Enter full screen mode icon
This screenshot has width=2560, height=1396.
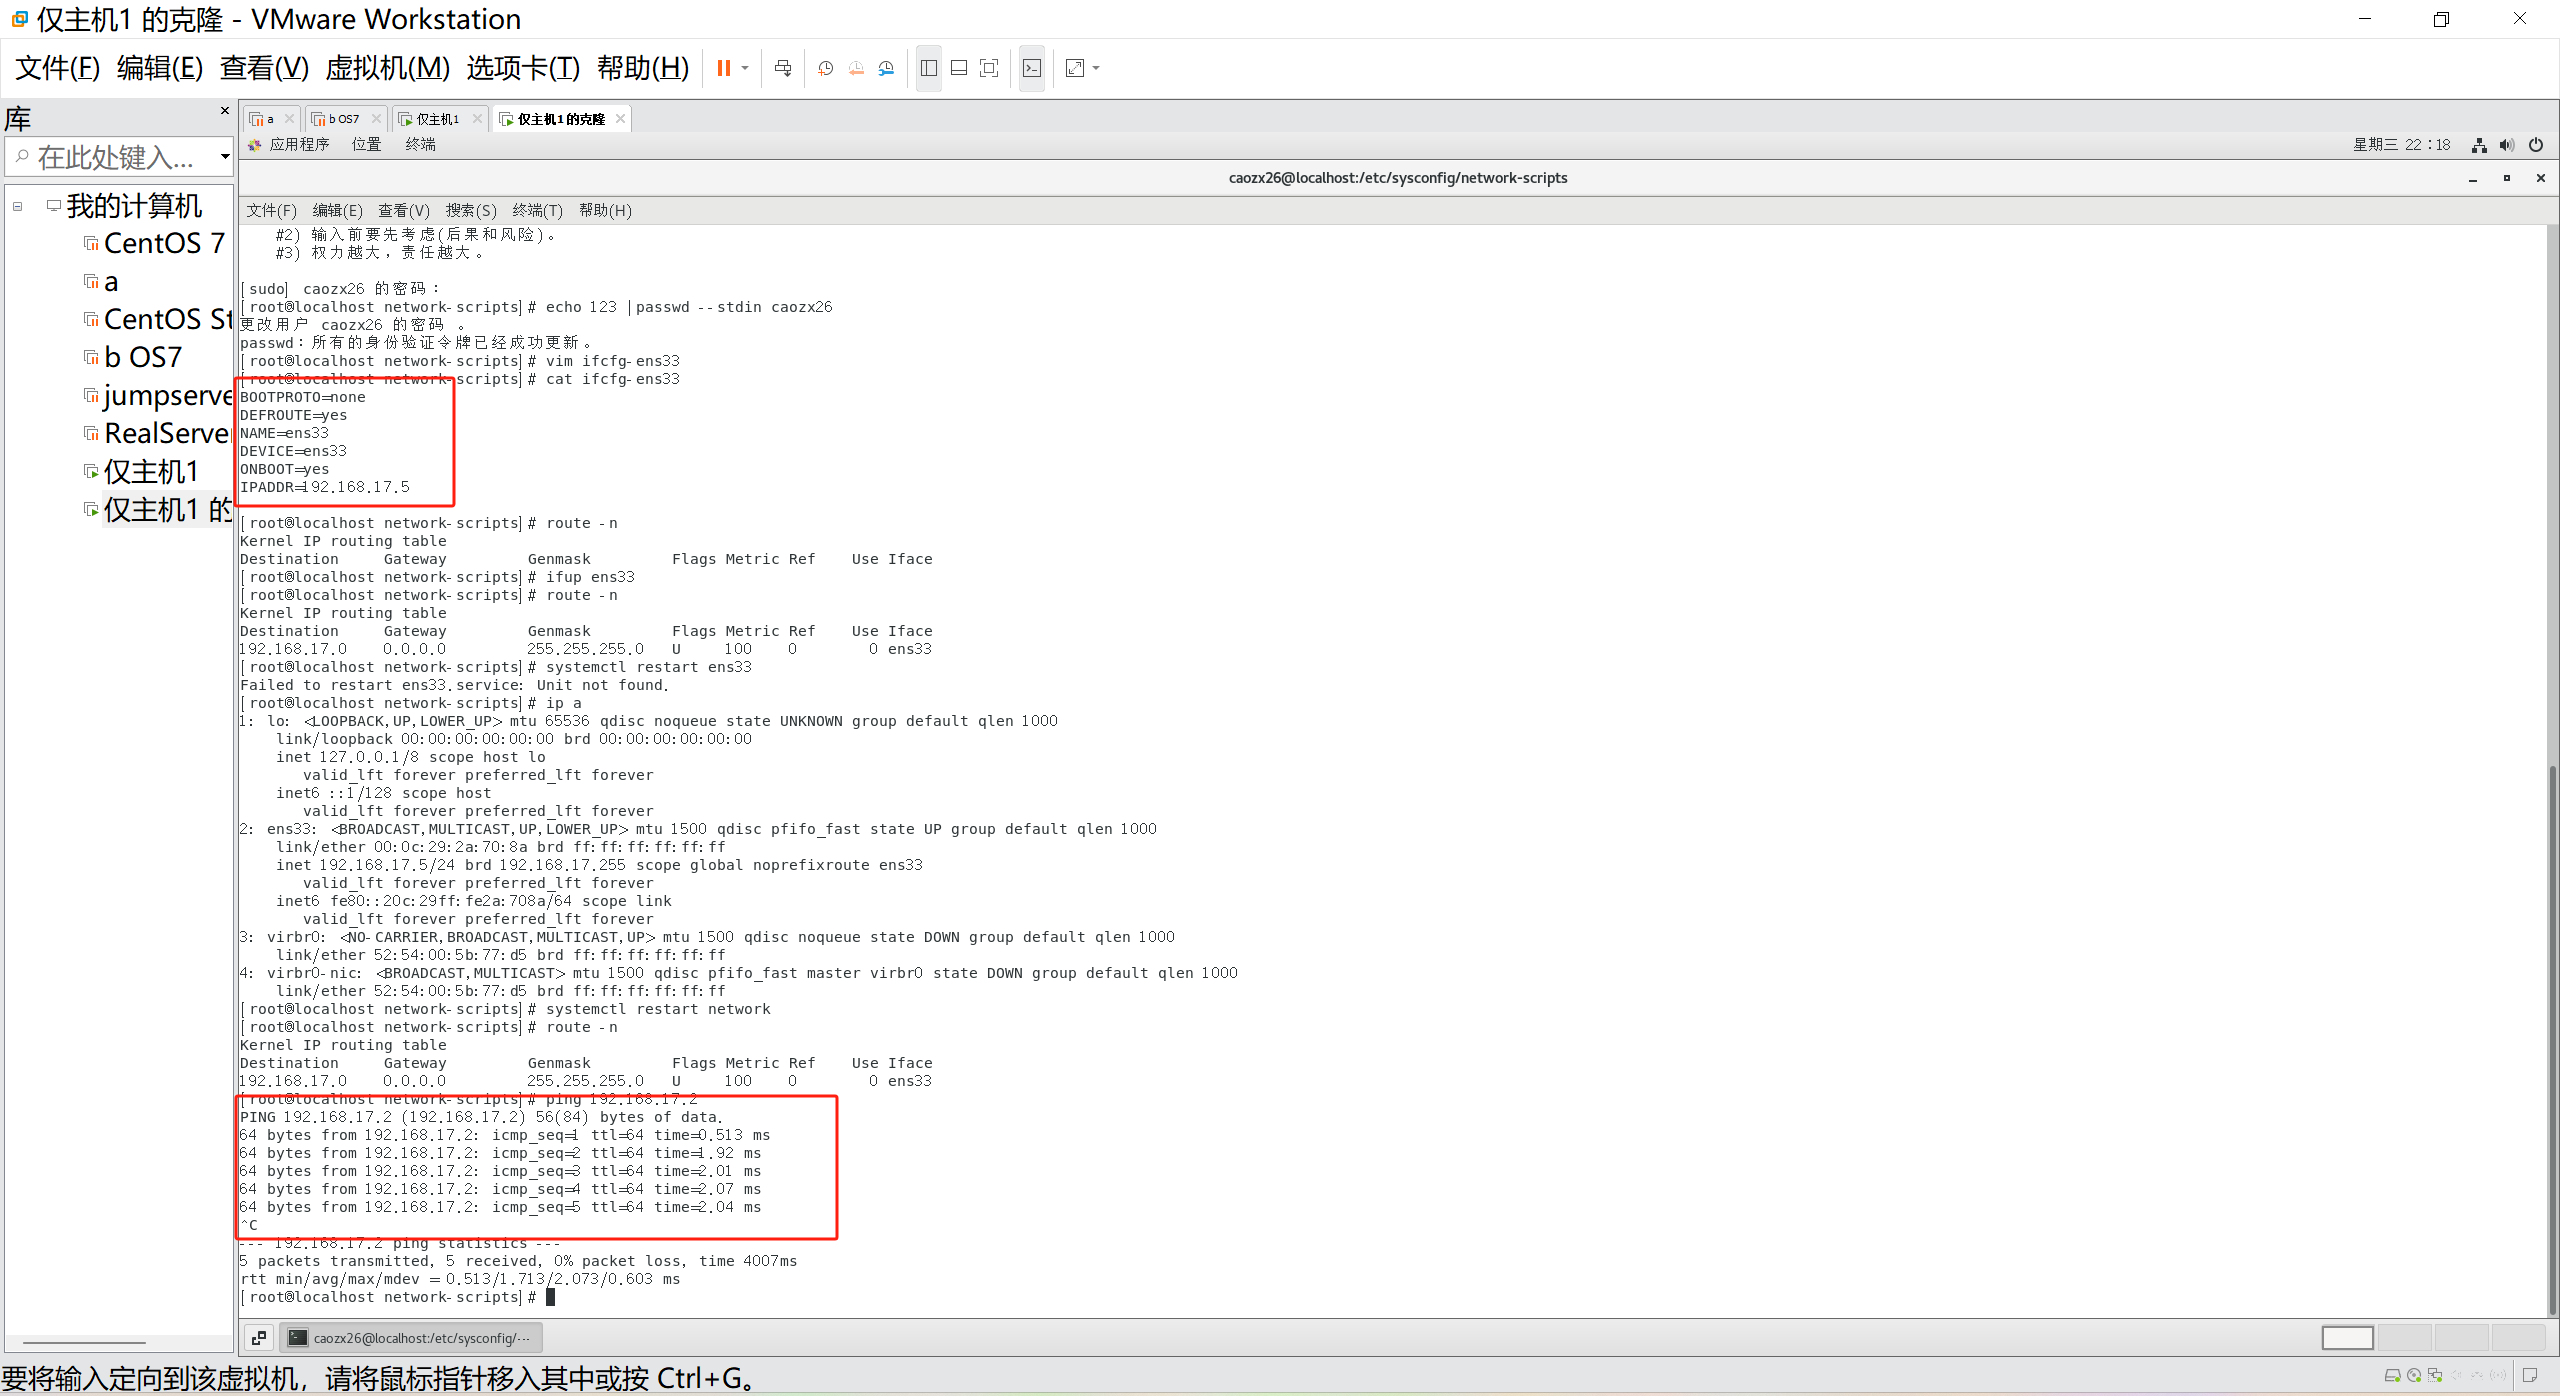pos(989,68)
